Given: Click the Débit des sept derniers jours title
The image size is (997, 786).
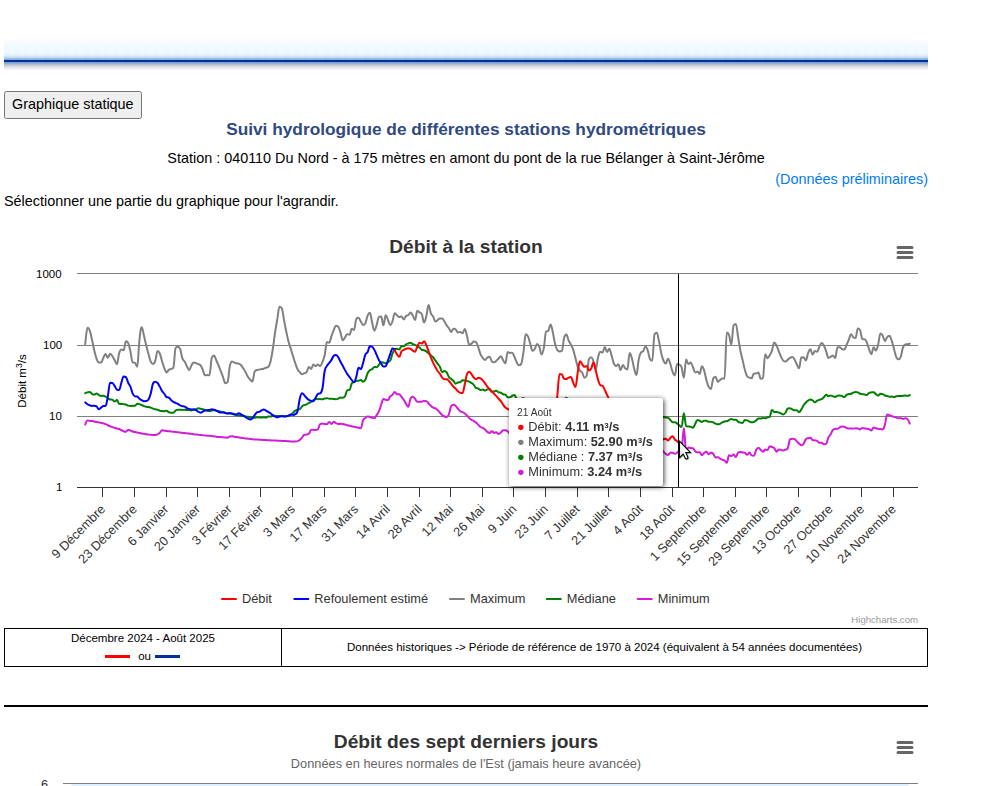Looking at the screenshot, I should point(466,742).
